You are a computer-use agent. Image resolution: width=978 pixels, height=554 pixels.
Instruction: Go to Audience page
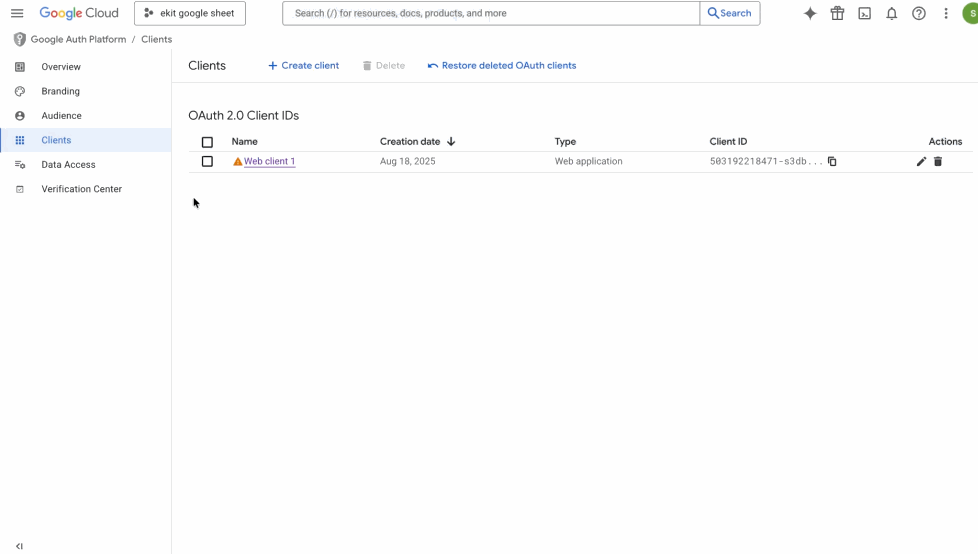[x=61, y=115]
